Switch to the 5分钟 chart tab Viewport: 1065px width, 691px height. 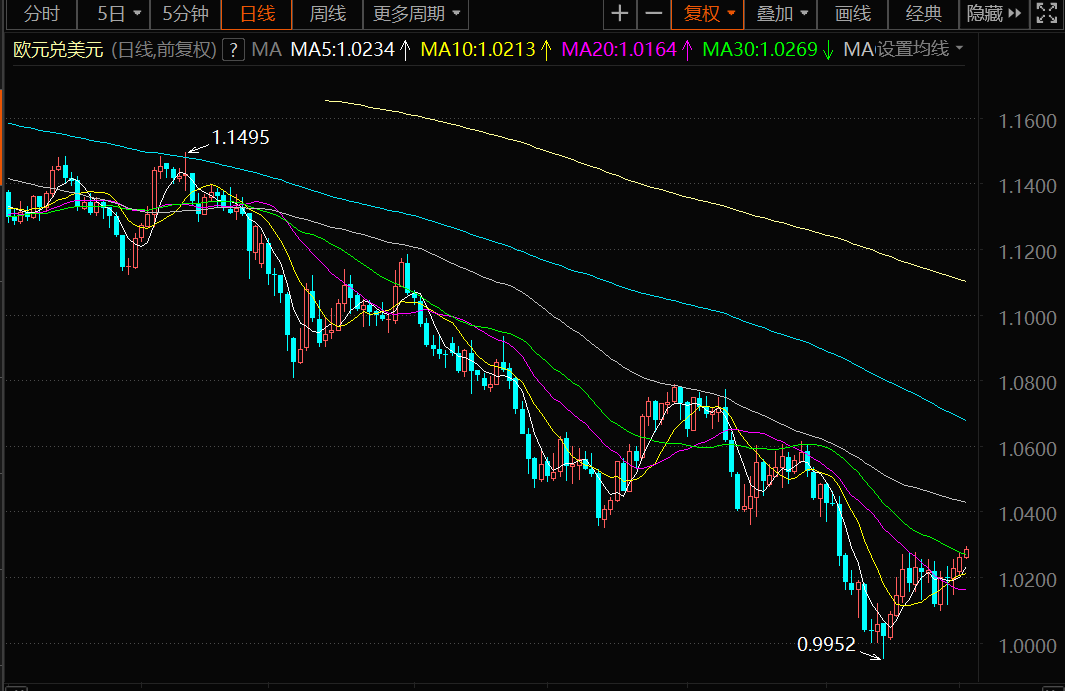185,14
